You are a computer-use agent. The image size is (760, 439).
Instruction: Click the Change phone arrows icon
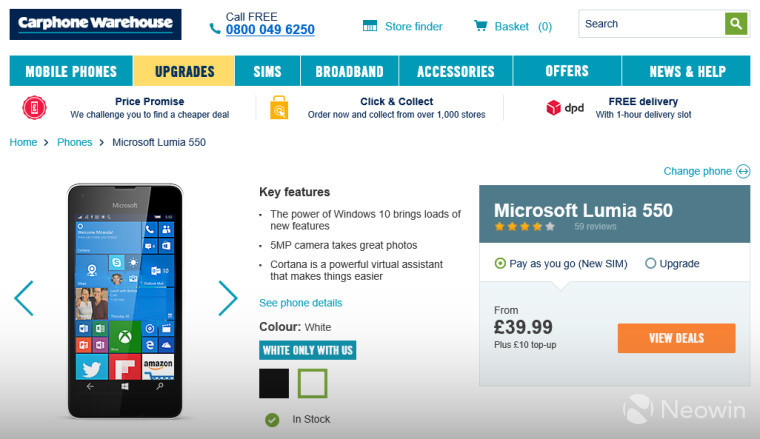point(743,171)
